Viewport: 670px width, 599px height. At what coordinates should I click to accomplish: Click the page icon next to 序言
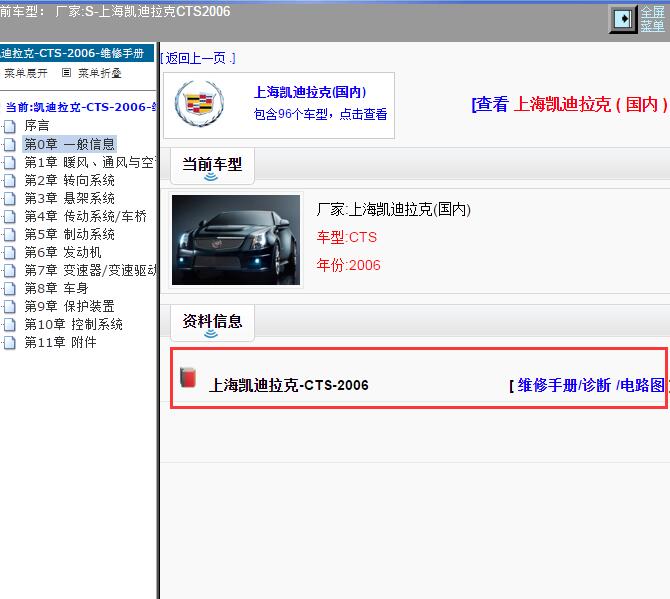(x=10, y=126)
